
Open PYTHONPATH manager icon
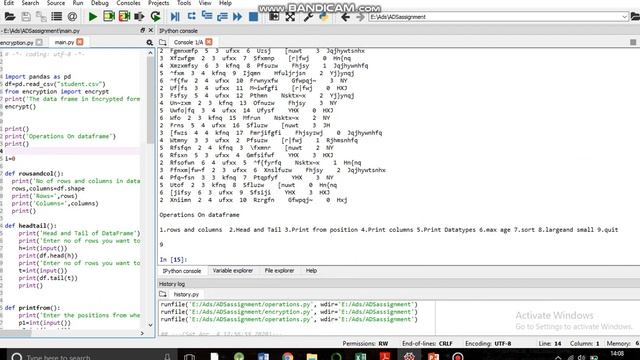(324, 17)
